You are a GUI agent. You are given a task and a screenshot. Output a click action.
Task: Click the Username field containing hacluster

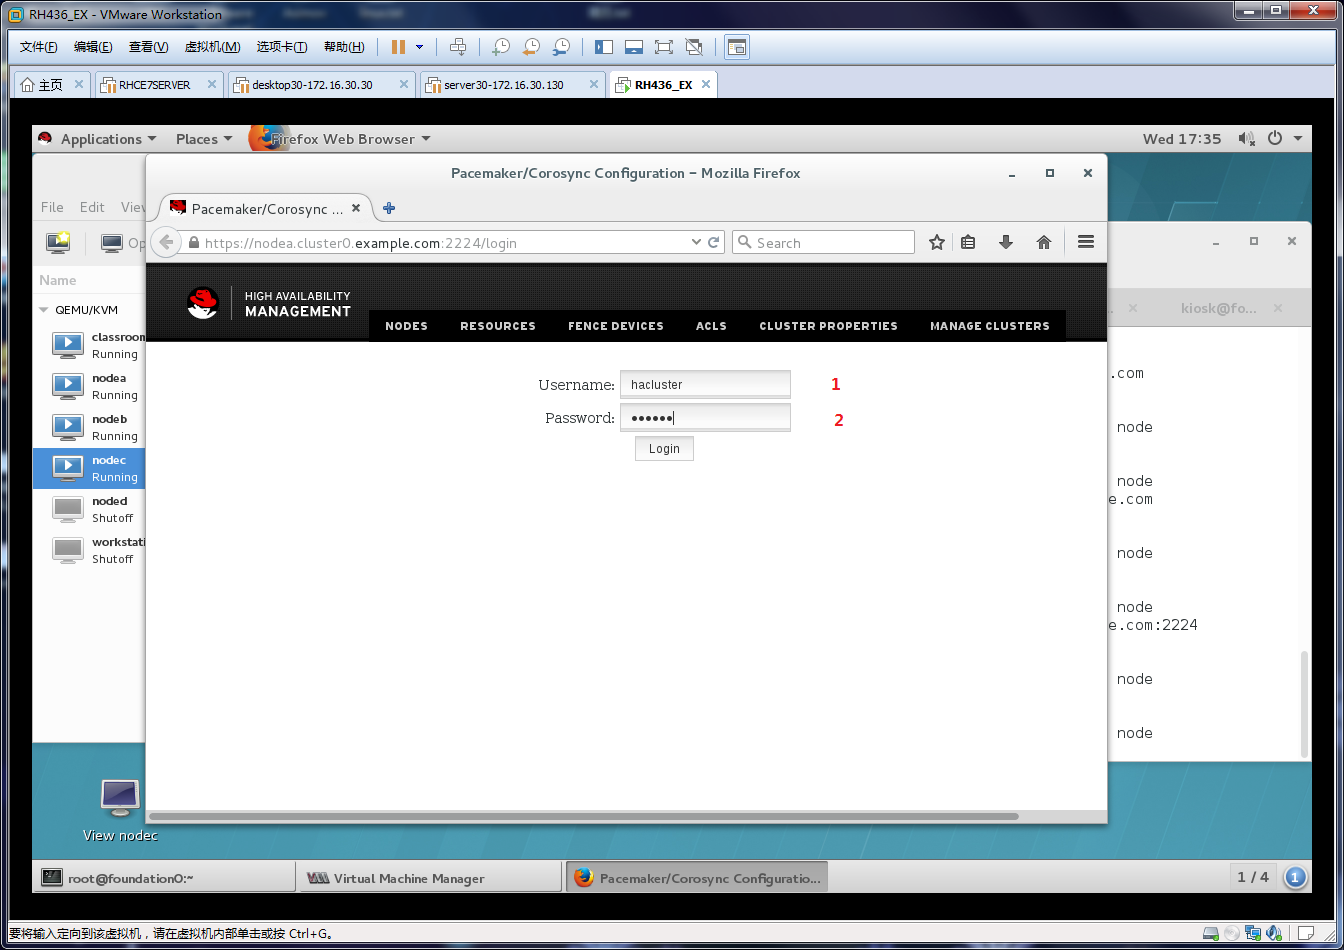tap(705, 384)
